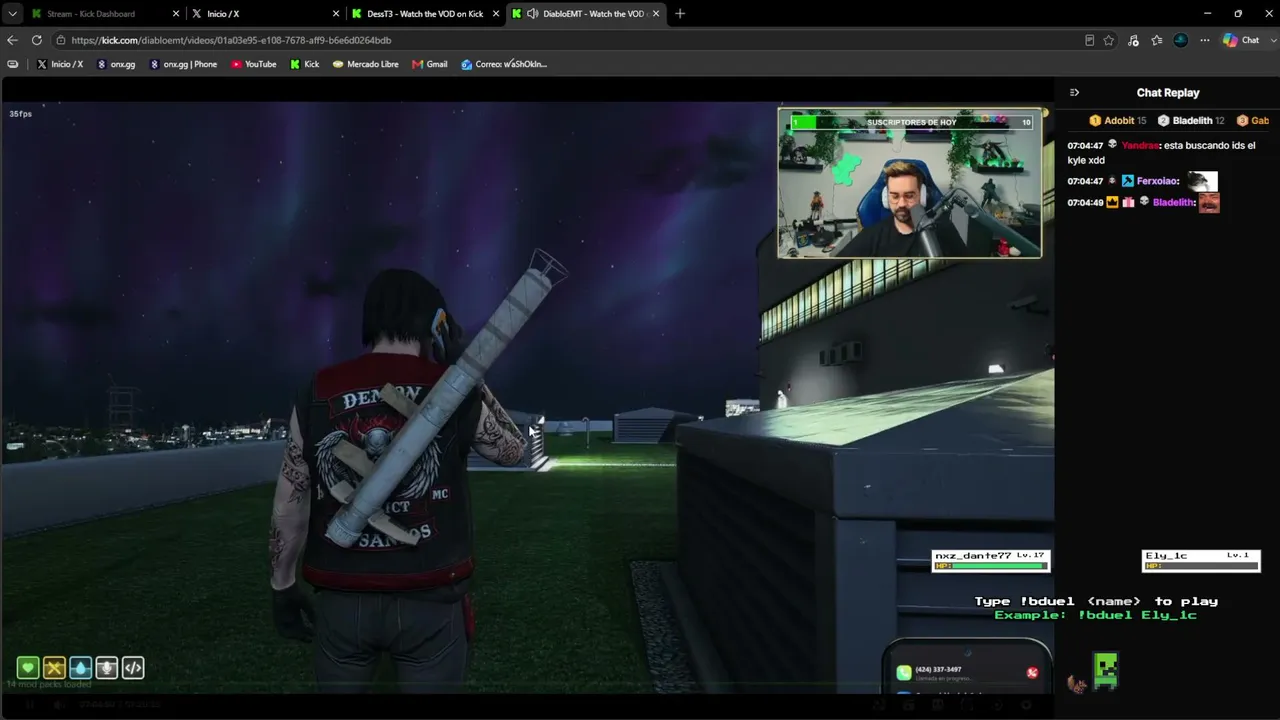The height and width of the screenshot is (720, 1280).
Task: Click the Chat Replay heading
Action: pyautogui.click(x=1168, y=93)
